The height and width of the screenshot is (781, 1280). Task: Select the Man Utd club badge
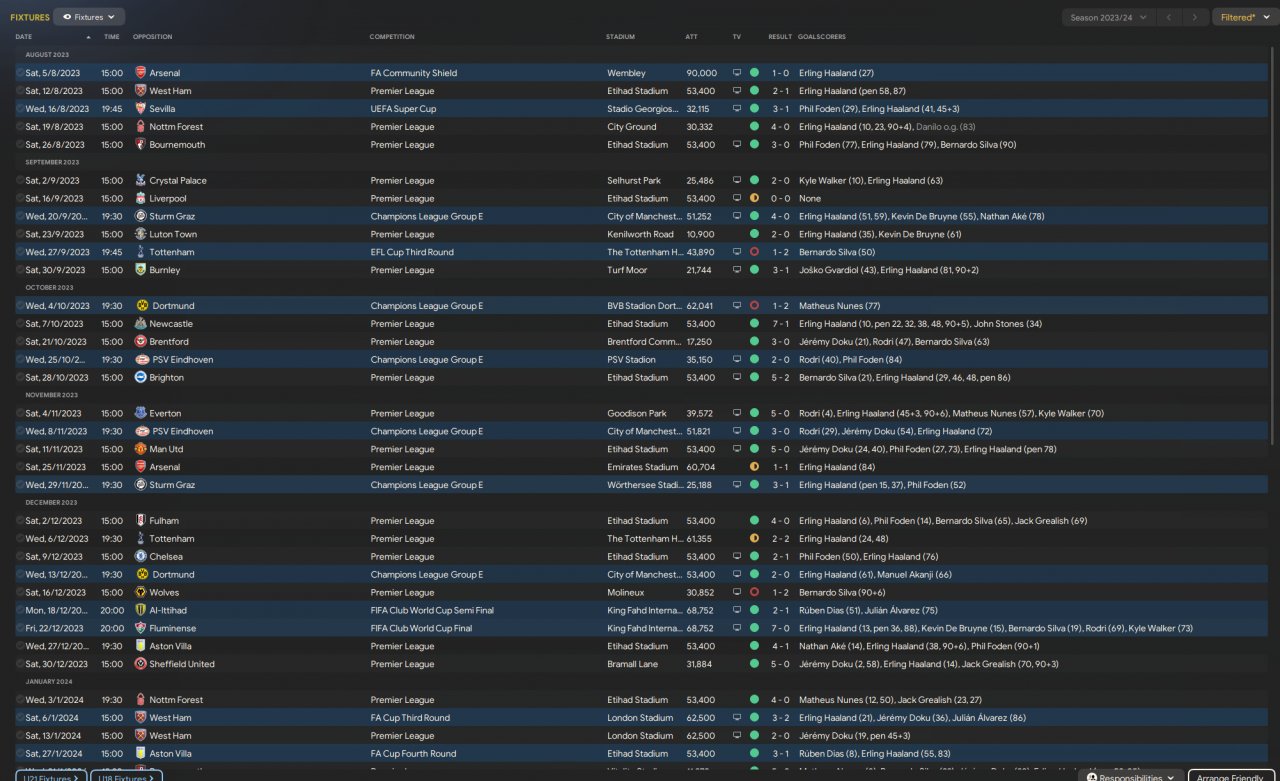(140, 449)
